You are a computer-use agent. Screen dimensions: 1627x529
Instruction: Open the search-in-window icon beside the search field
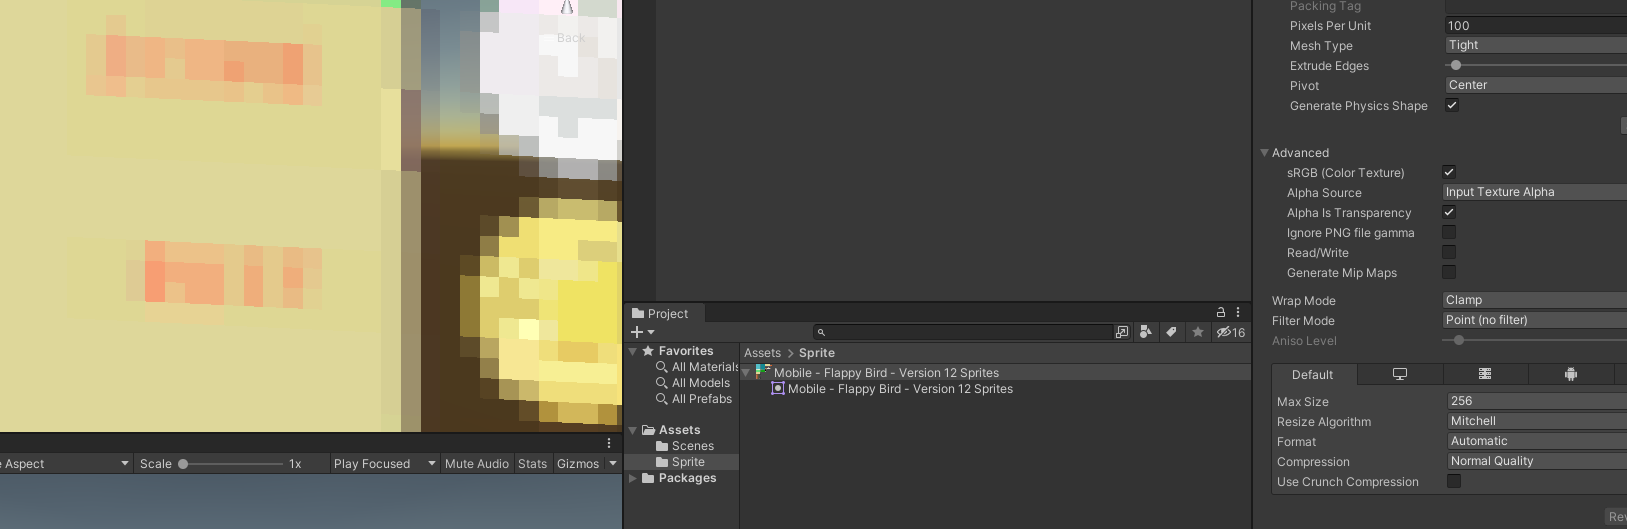coord(1122,332)
